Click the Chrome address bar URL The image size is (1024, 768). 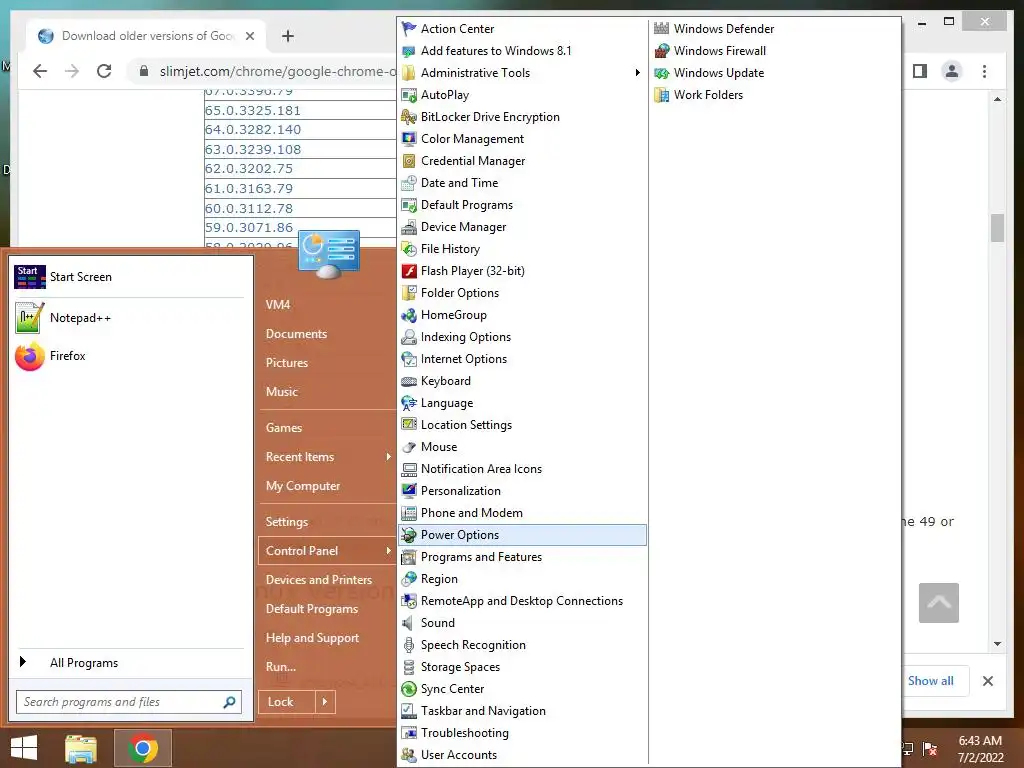tap(278, 71)
